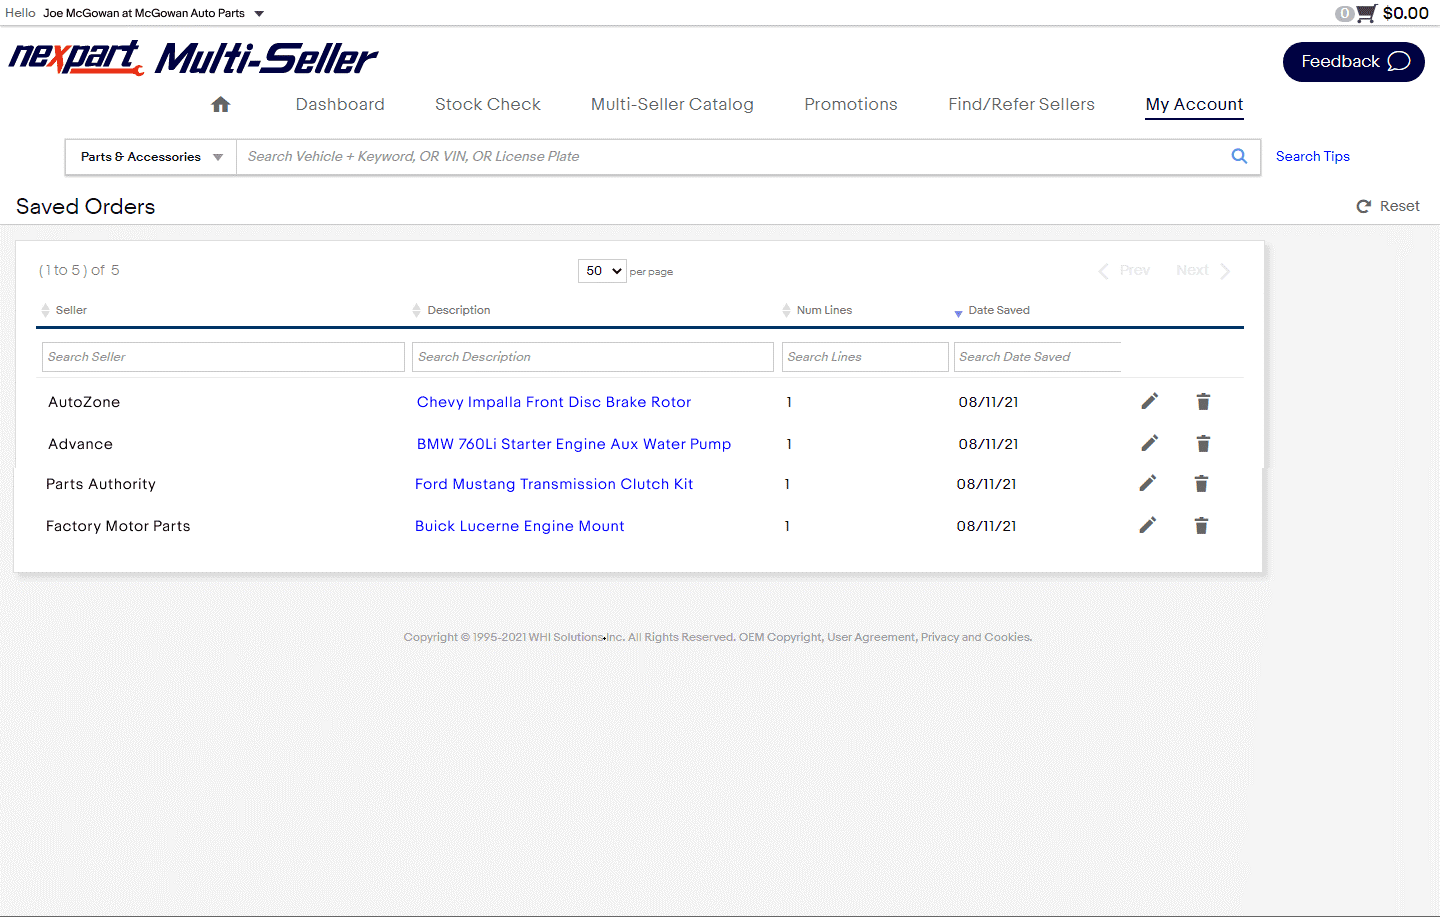Click the magnifying glass search icon
Image resolution: width=1440 pixels, height=917 pixels.
1239,157
